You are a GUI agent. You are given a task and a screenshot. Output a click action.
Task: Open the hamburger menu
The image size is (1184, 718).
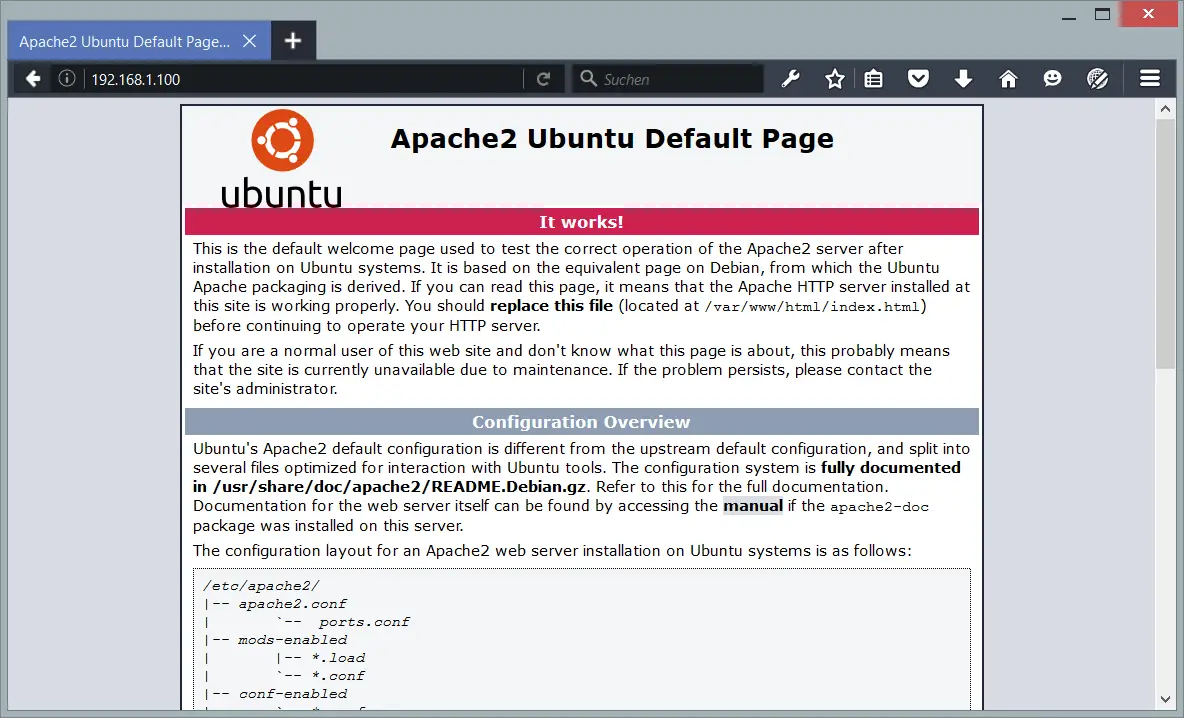pyautogui.click(x=1149, y=79)
